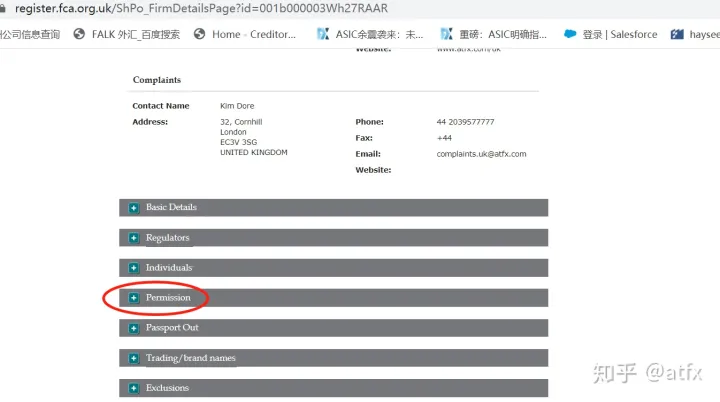
Task: Click the Trading/brand names plus icon
Action: pyautogui.click(x=133, y=358)
